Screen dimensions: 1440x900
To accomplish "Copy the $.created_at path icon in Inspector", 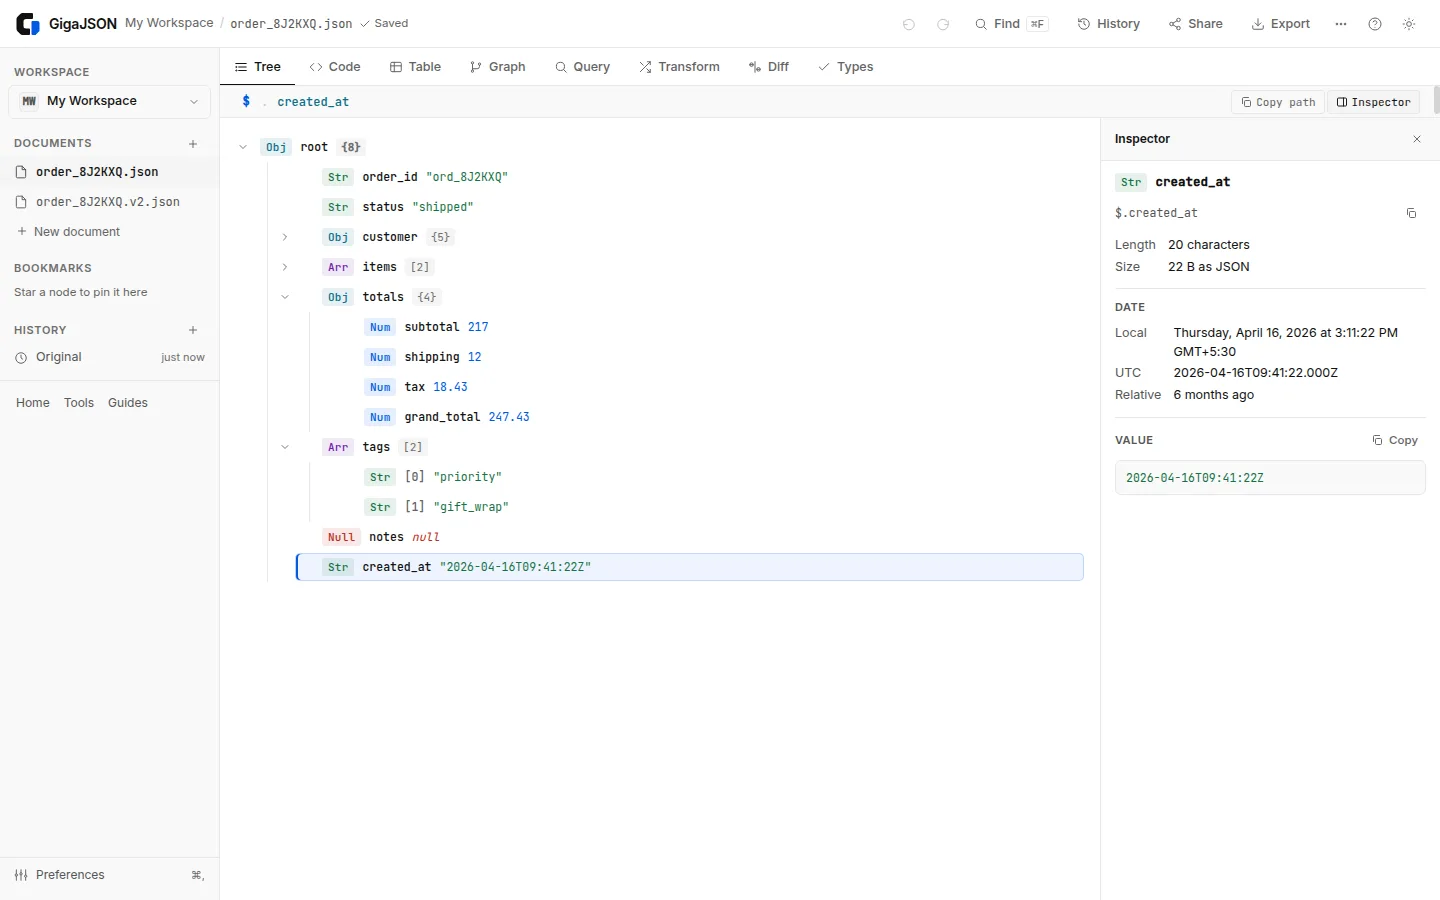I will [1411, 213].
